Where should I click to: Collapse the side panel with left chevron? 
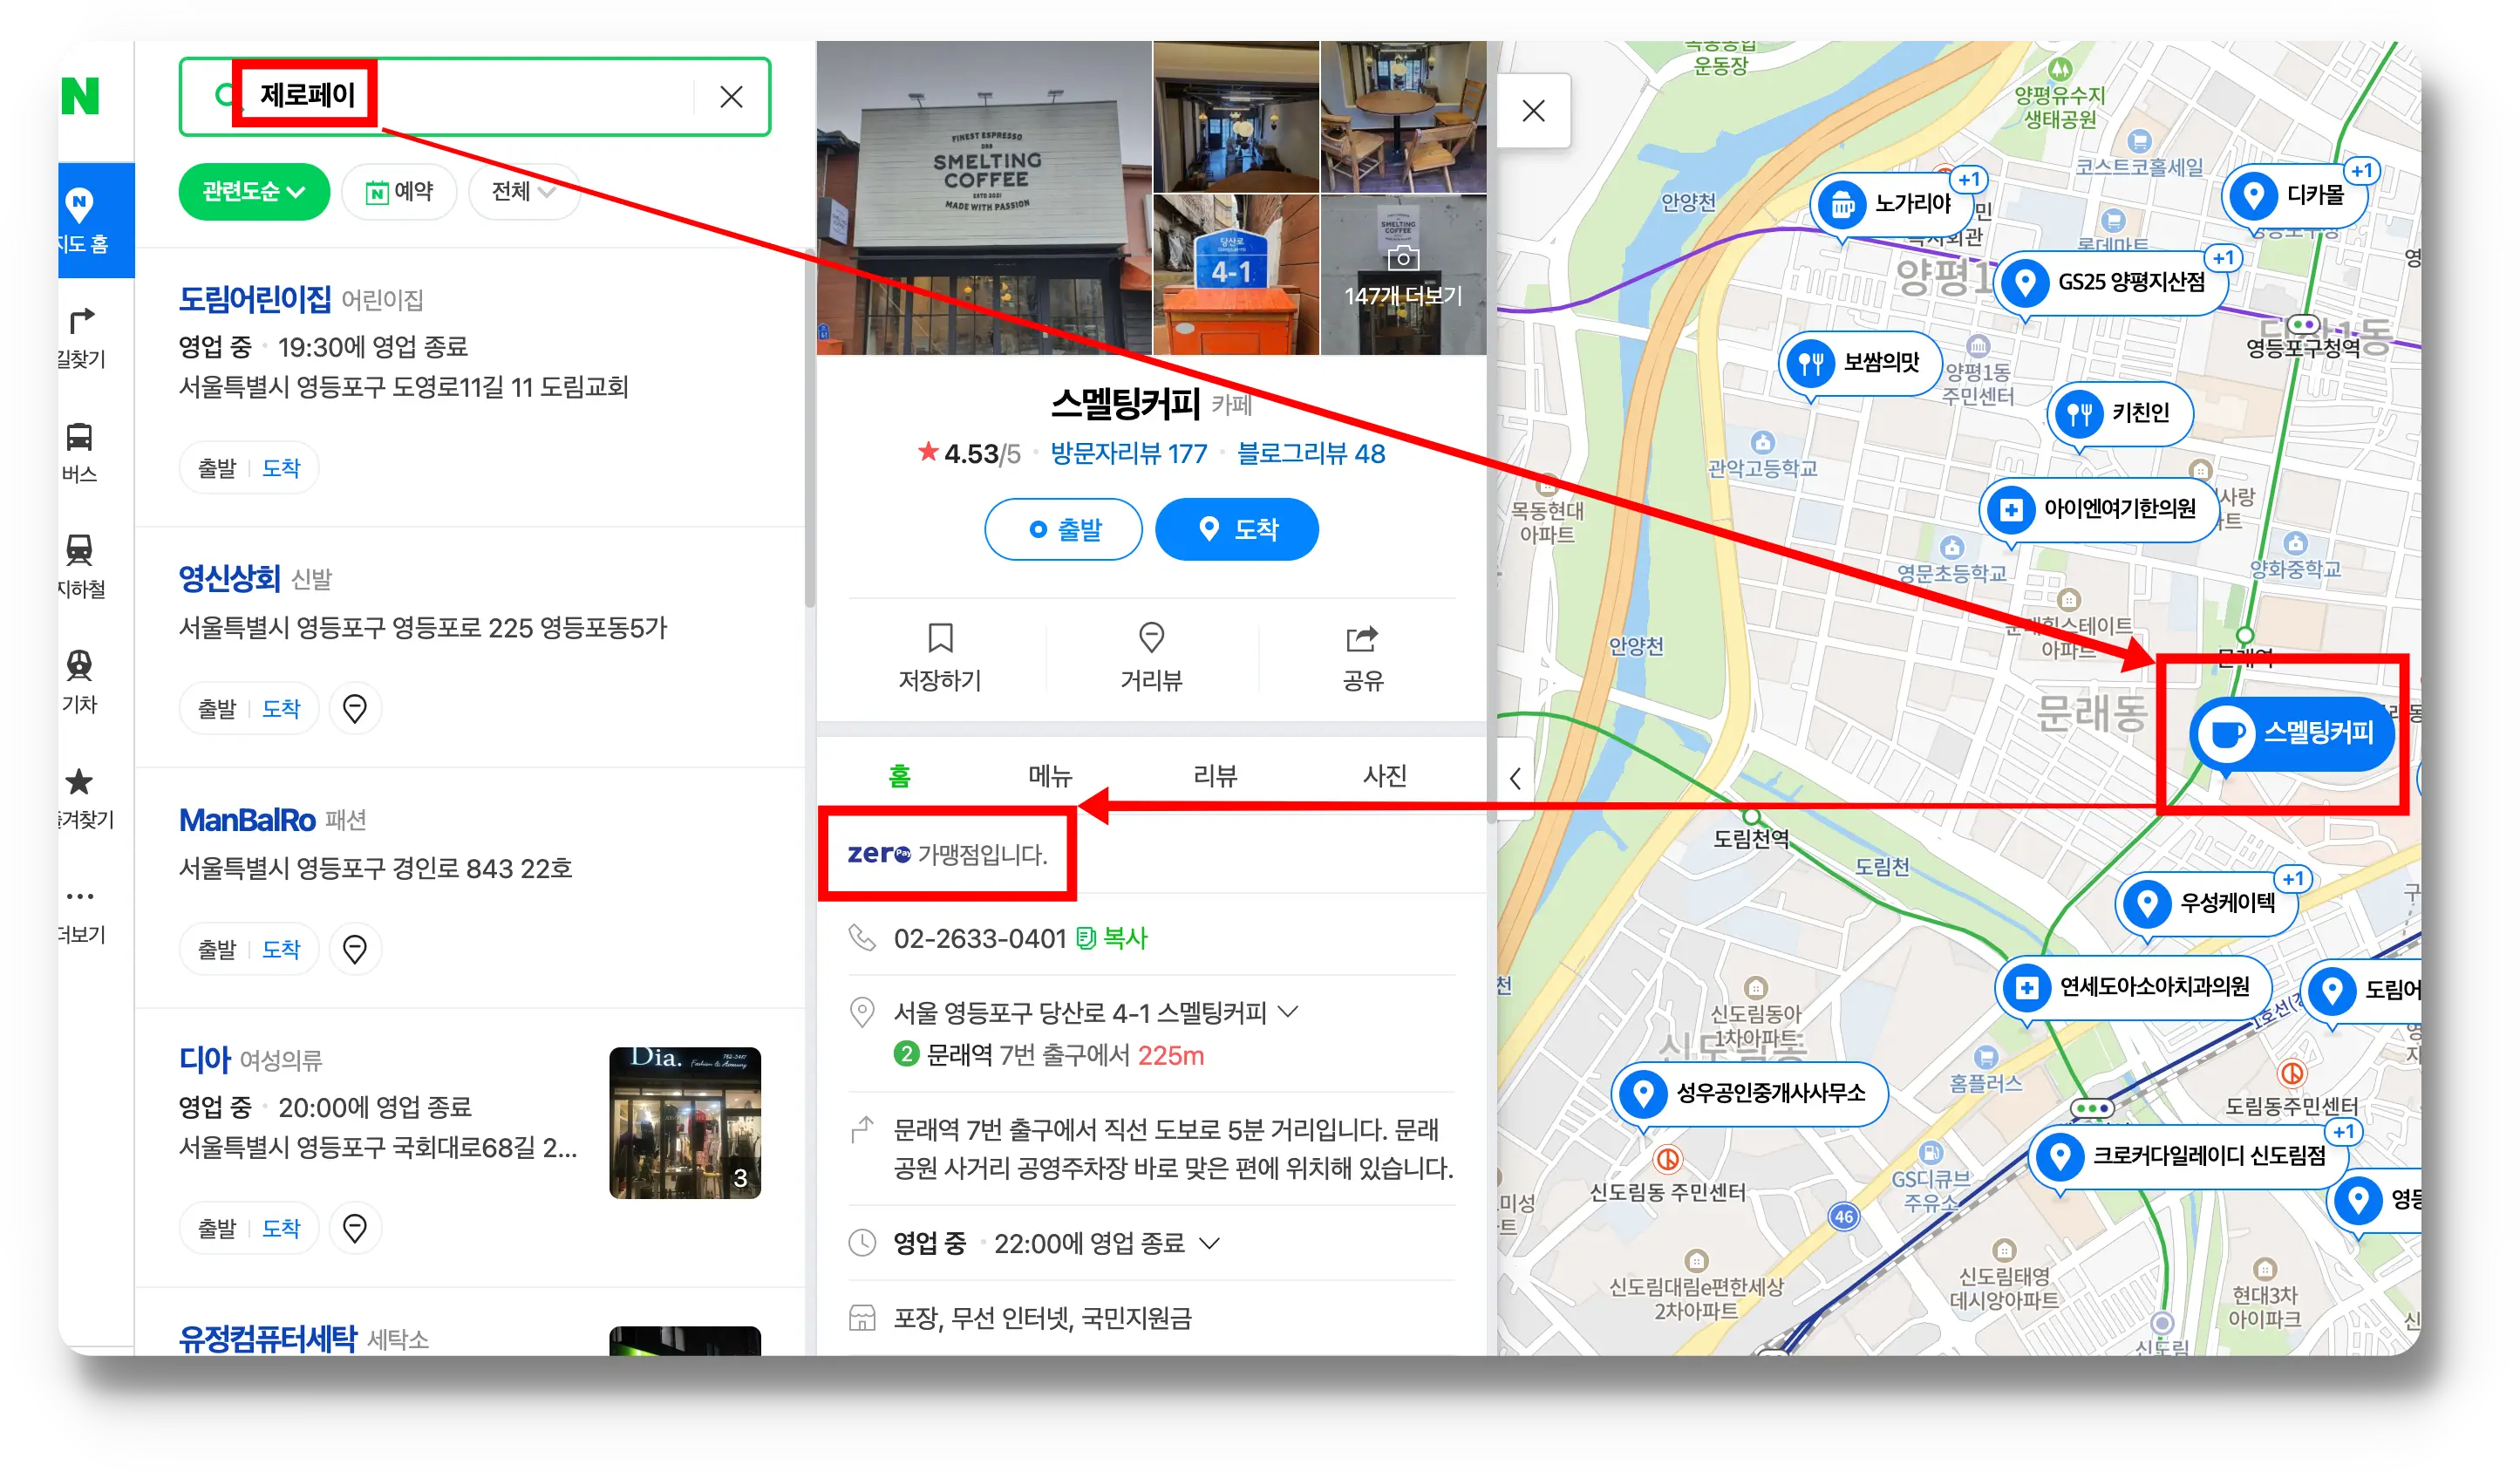click(x=1515, y=779)
